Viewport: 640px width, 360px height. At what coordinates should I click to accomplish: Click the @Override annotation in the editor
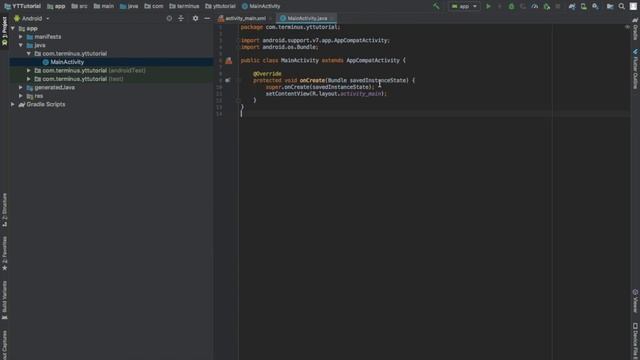(267, 74)
